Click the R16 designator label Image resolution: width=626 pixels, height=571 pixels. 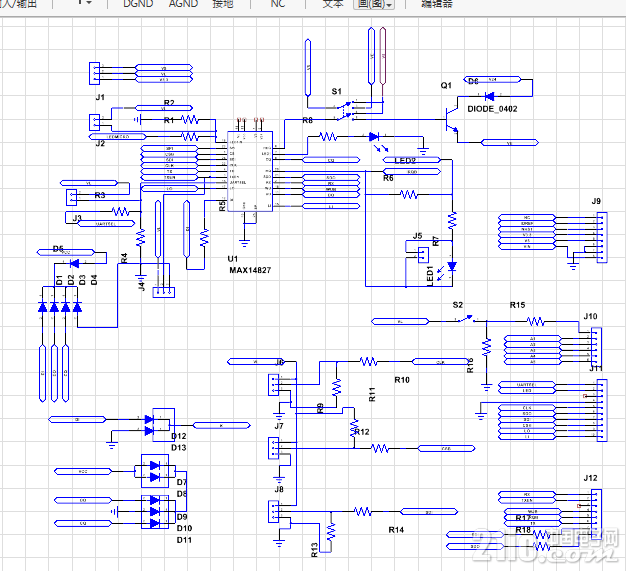470,365
